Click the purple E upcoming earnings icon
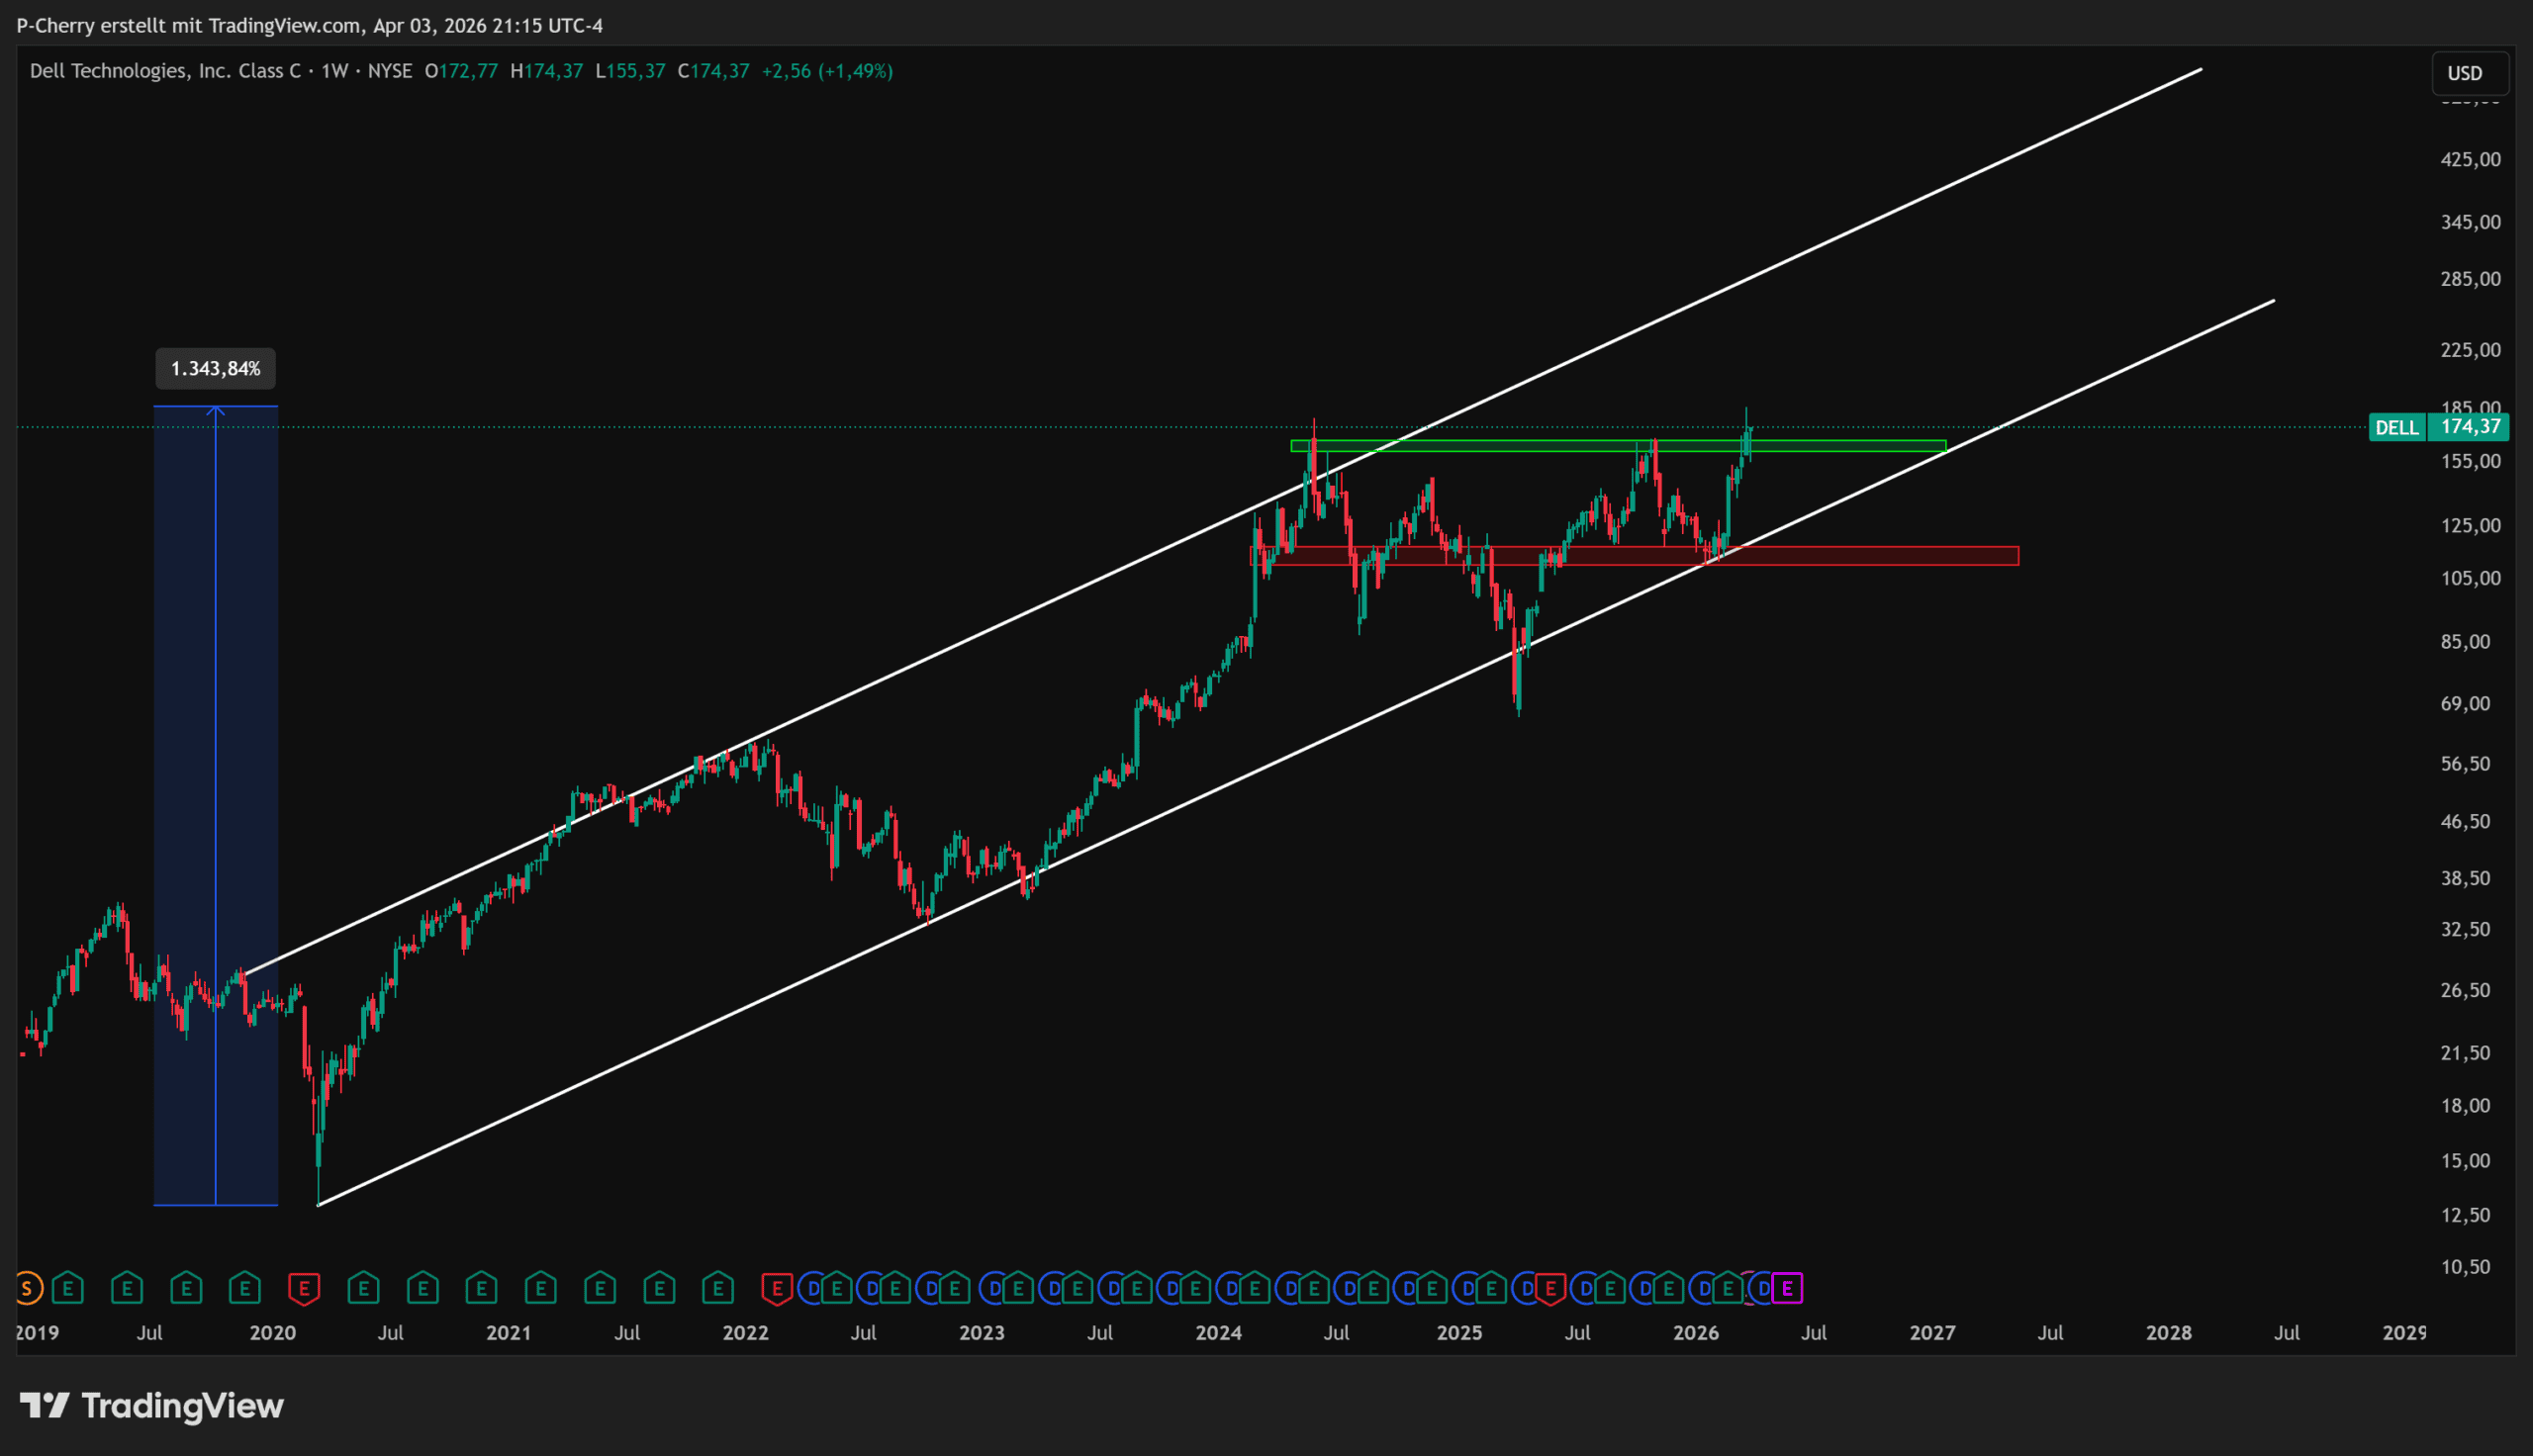The height and width of the screenshot is (1456, 2533). 1788,1288
